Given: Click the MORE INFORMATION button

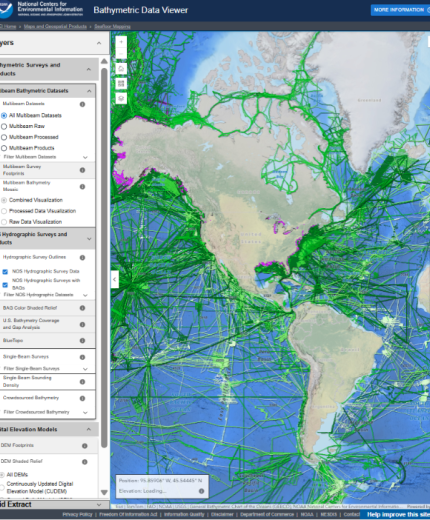Looking at the screenshot, I should click(x=400, y=10).
